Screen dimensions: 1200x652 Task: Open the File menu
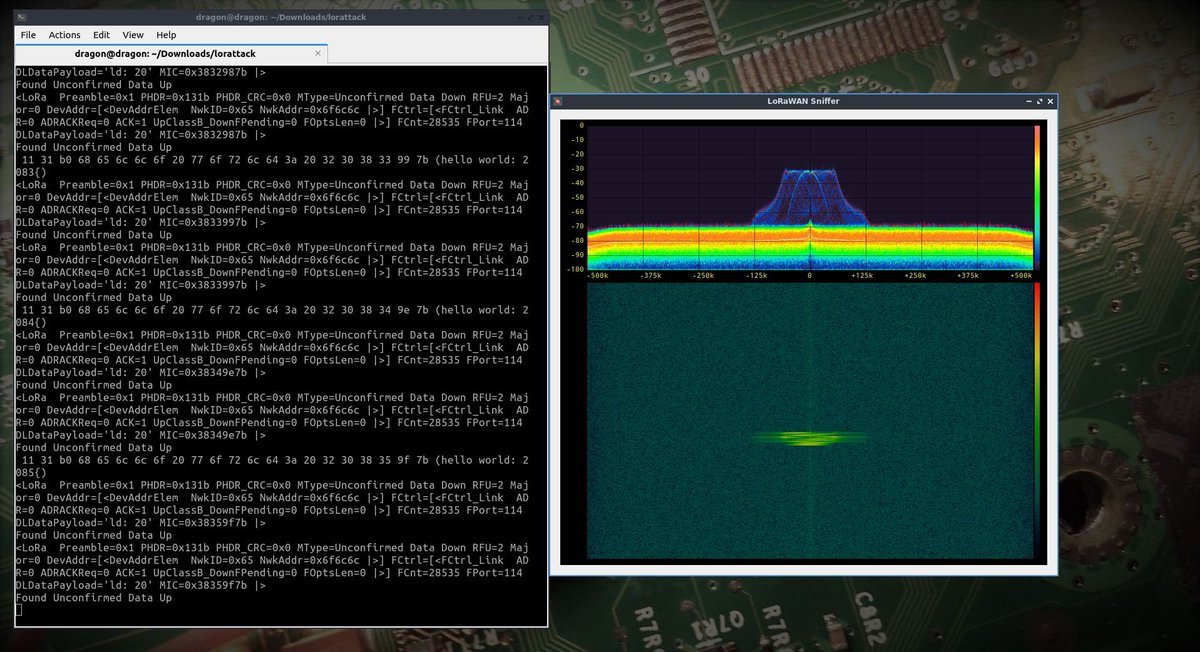coord(28,35)
